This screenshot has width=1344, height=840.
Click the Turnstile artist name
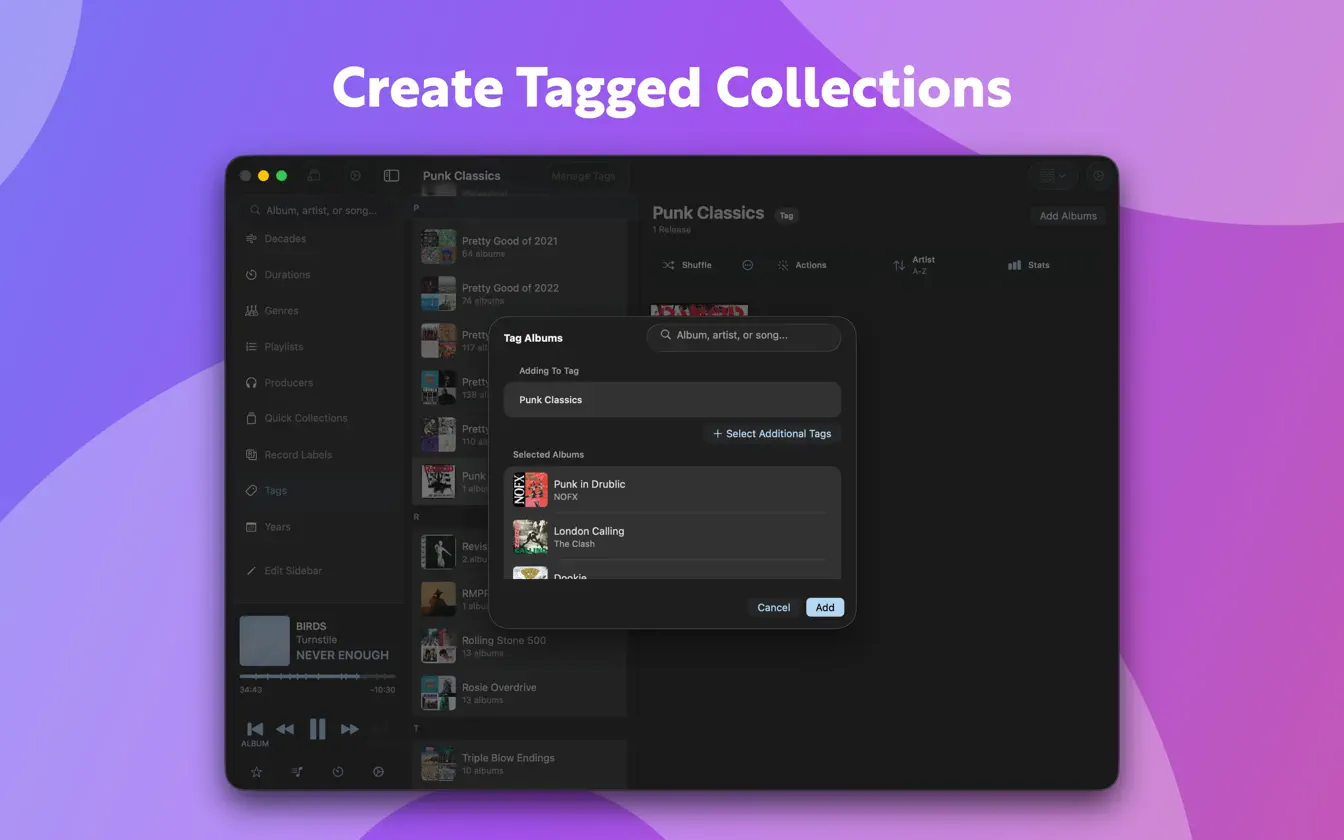coord(316,640)
